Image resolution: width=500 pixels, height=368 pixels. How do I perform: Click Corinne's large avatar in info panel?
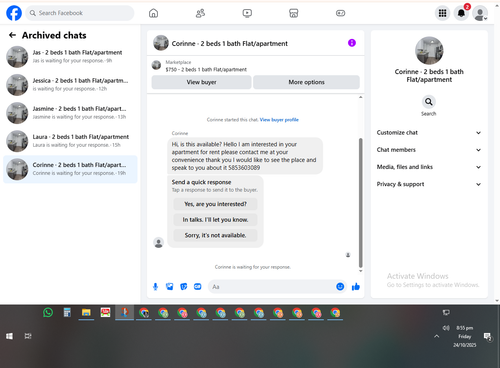point(429,50)
